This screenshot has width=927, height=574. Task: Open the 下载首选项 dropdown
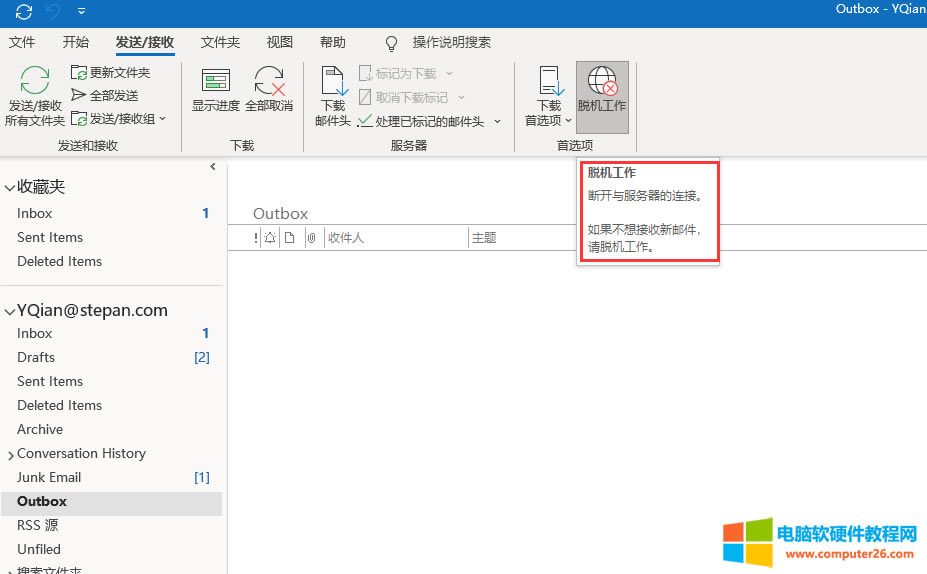(x=549, y=96)
